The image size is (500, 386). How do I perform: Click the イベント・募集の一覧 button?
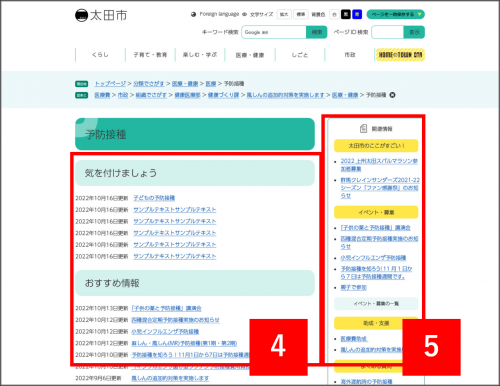(x=376, y=304)
